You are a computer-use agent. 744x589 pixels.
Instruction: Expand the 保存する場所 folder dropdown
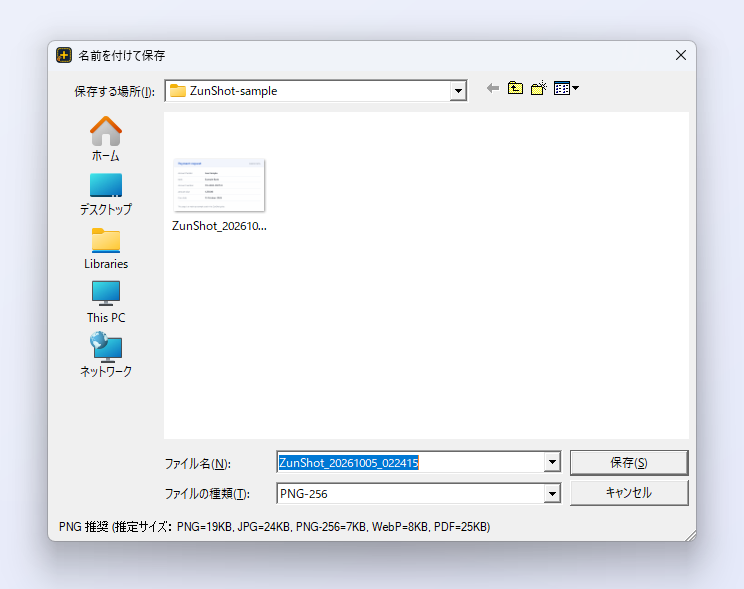458,91
